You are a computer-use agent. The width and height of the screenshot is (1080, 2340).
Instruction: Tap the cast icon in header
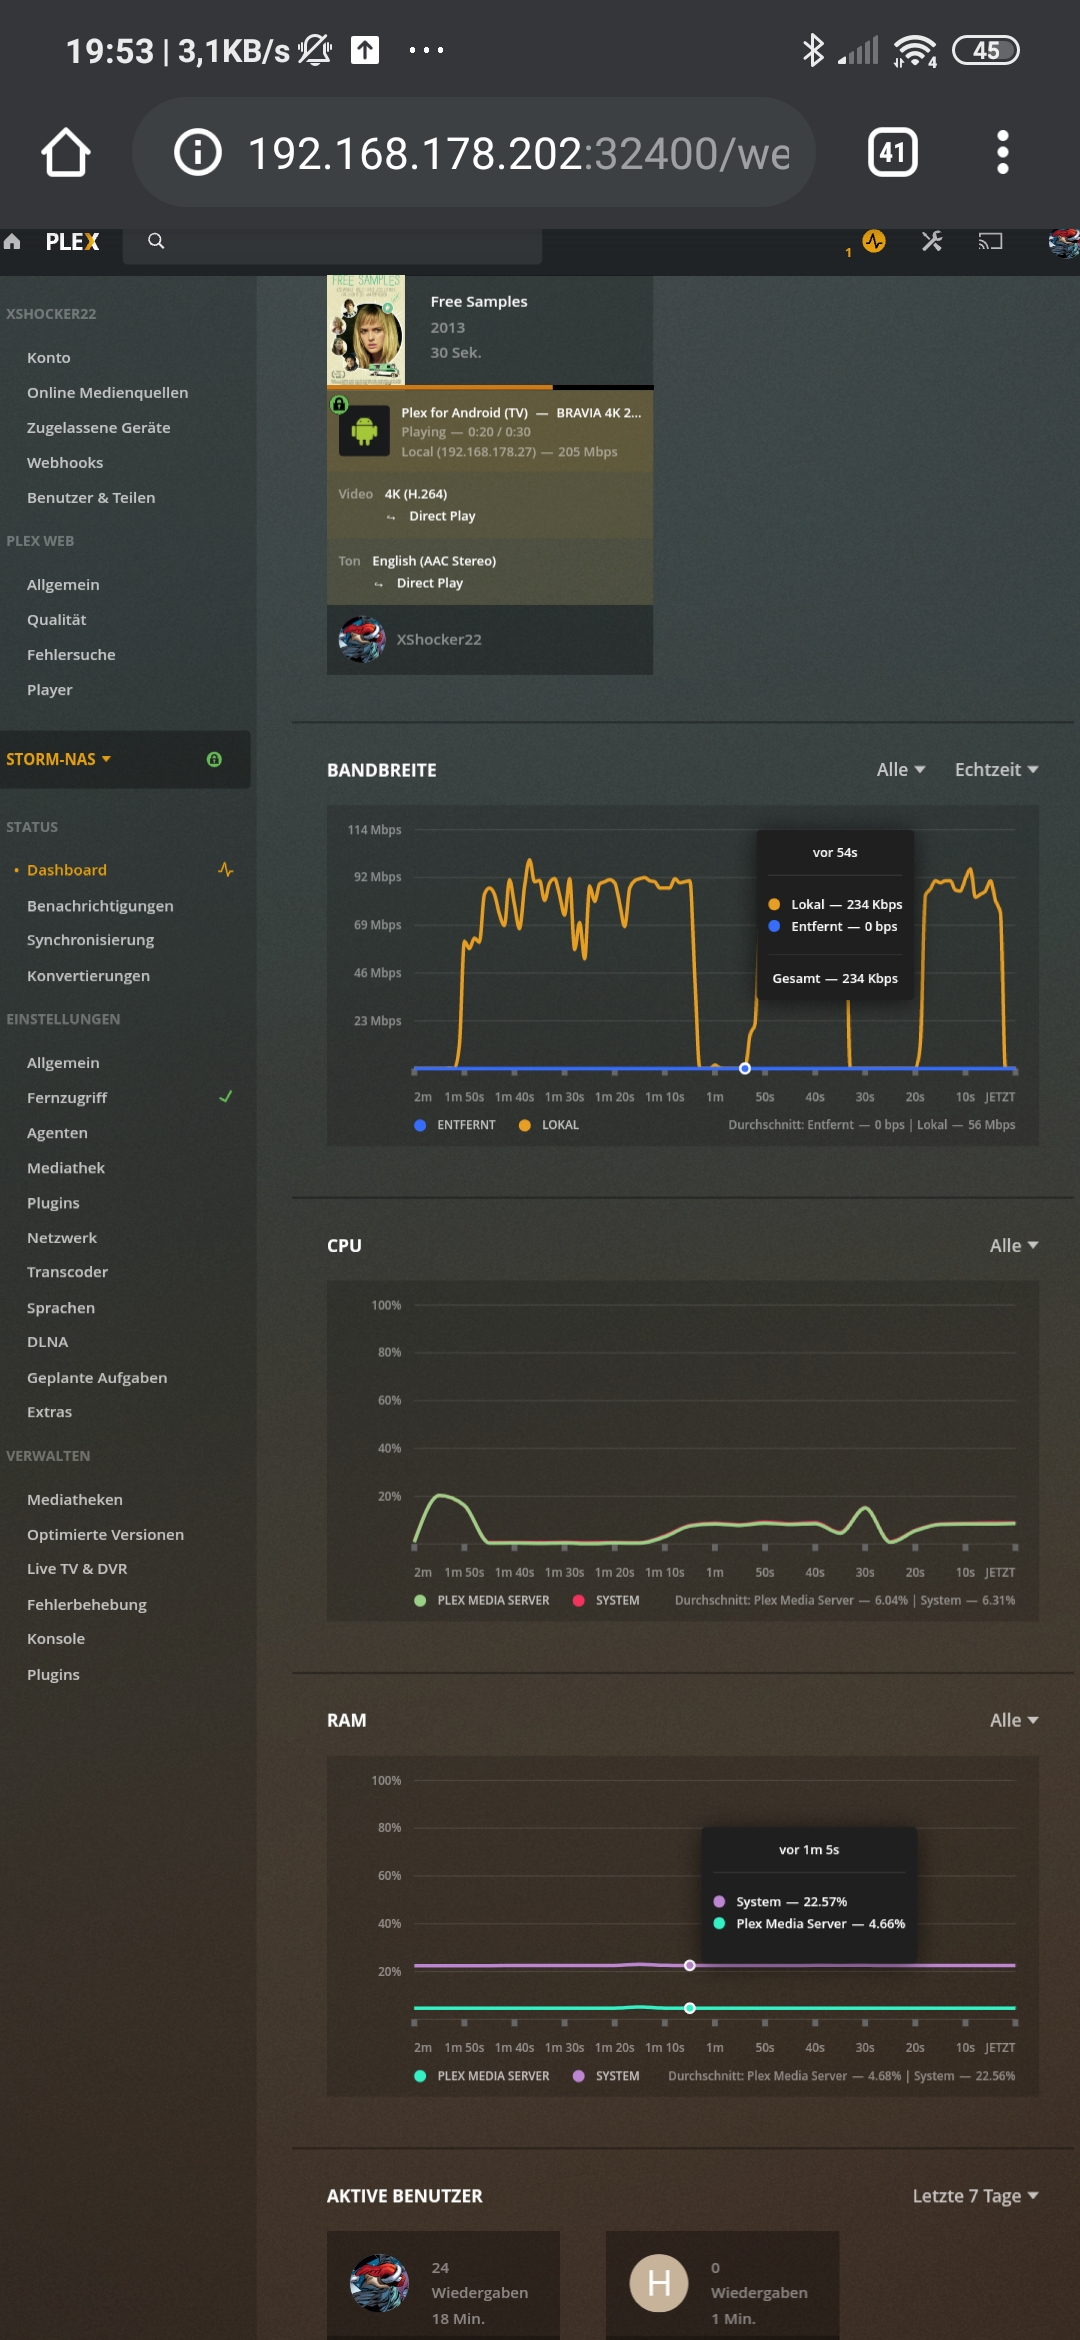click(x=990, y=241)
